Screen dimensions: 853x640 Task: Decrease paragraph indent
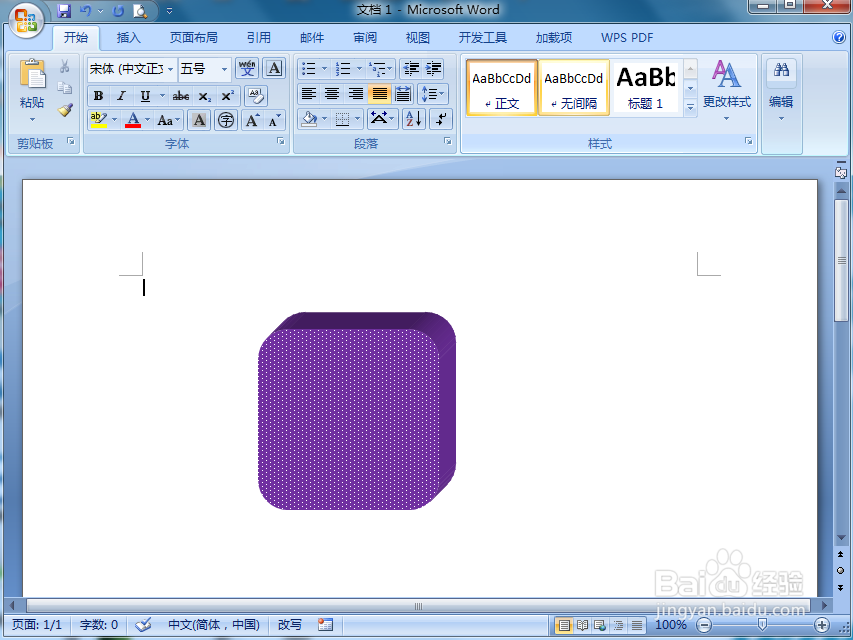point(412,69)
